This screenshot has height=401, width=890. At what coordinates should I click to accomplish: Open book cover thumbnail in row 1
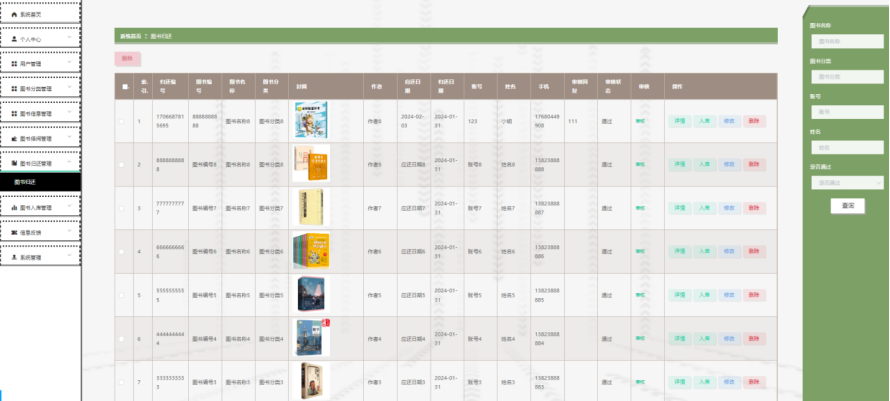311,120
